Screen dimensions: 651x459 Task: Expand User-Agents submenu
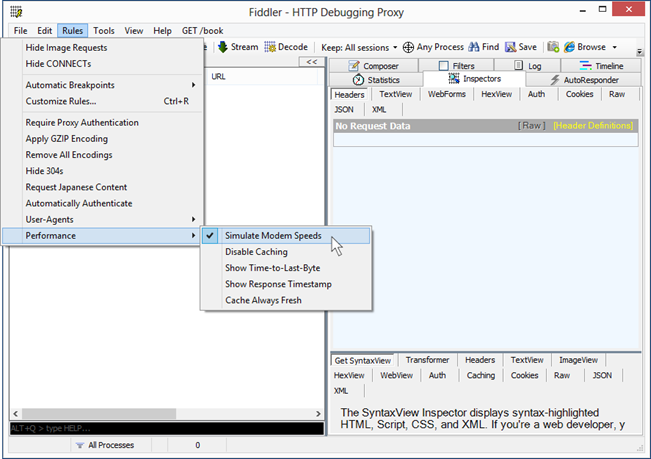tap(103, 220)
